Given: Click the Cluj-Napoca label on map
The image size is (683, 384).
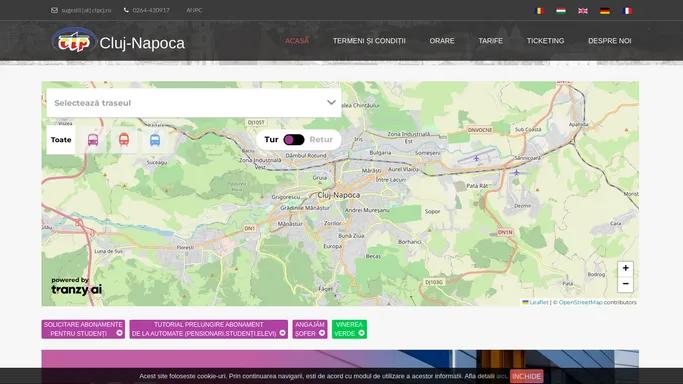Looking at the screenshot, I should coord(339,195).
